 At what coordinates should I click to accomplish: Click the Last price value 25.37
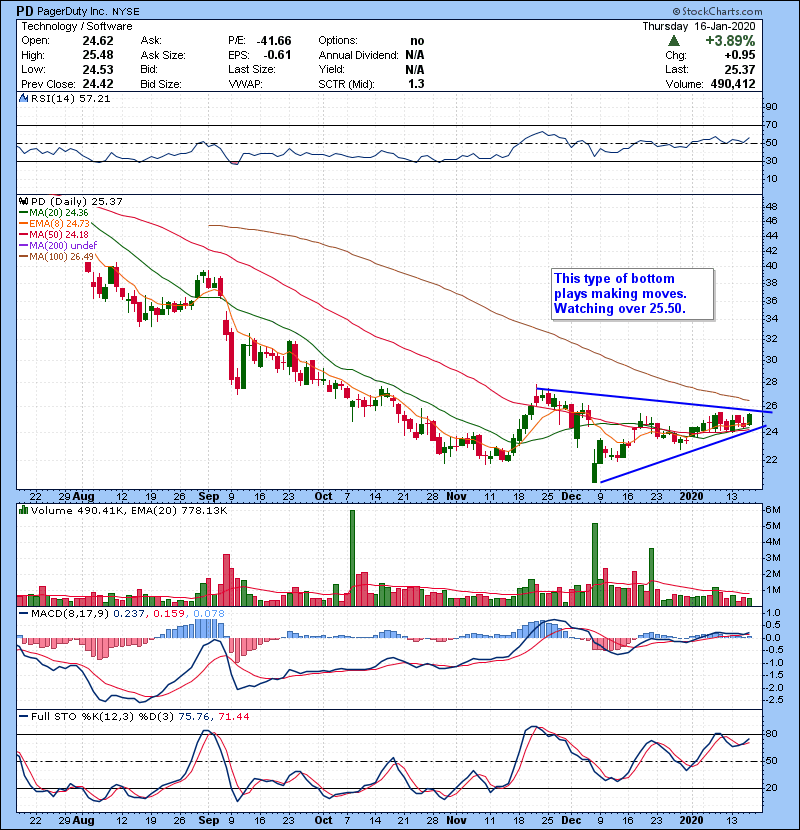[740, 69]
